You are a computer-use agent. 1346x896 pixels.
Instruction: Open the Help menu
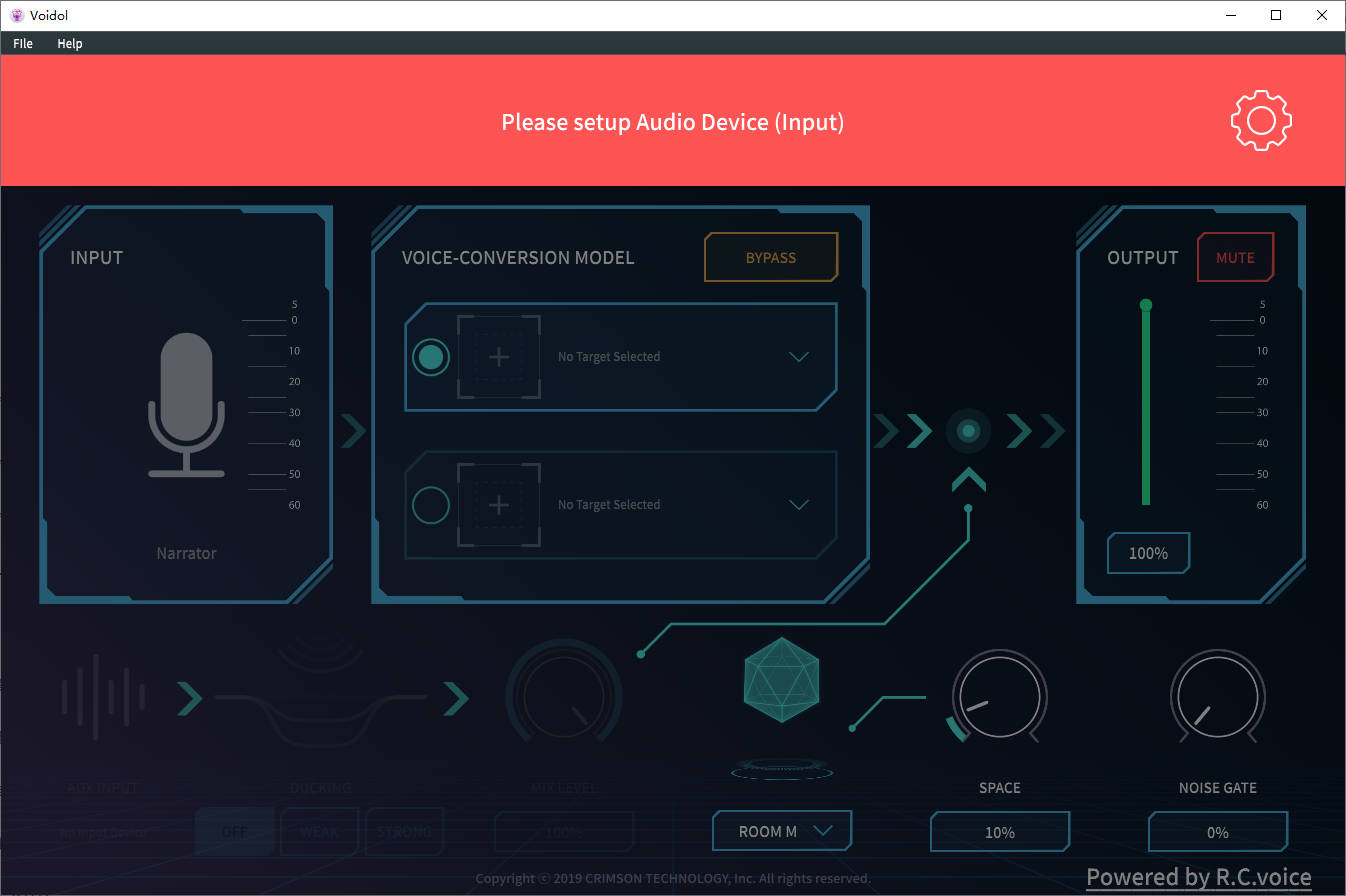point(70,43)
